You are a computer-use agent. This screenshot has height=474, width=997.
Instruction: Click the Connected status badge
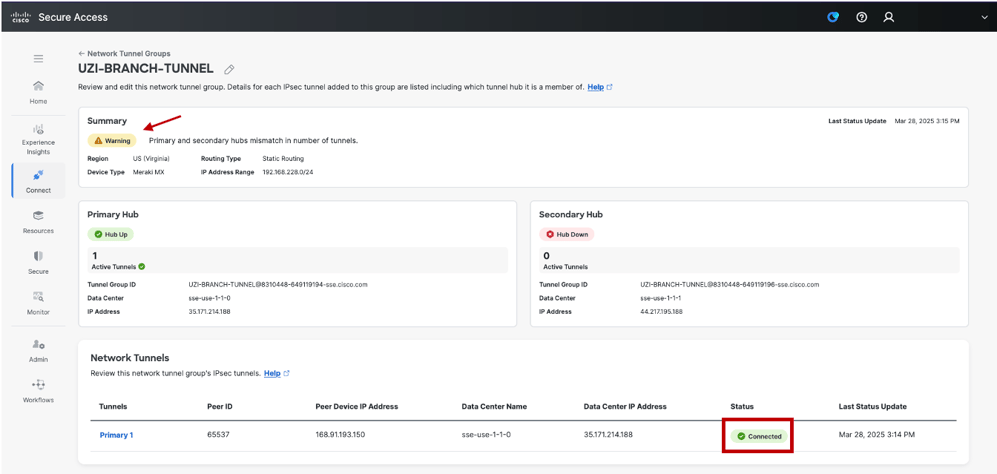(759, 436)
